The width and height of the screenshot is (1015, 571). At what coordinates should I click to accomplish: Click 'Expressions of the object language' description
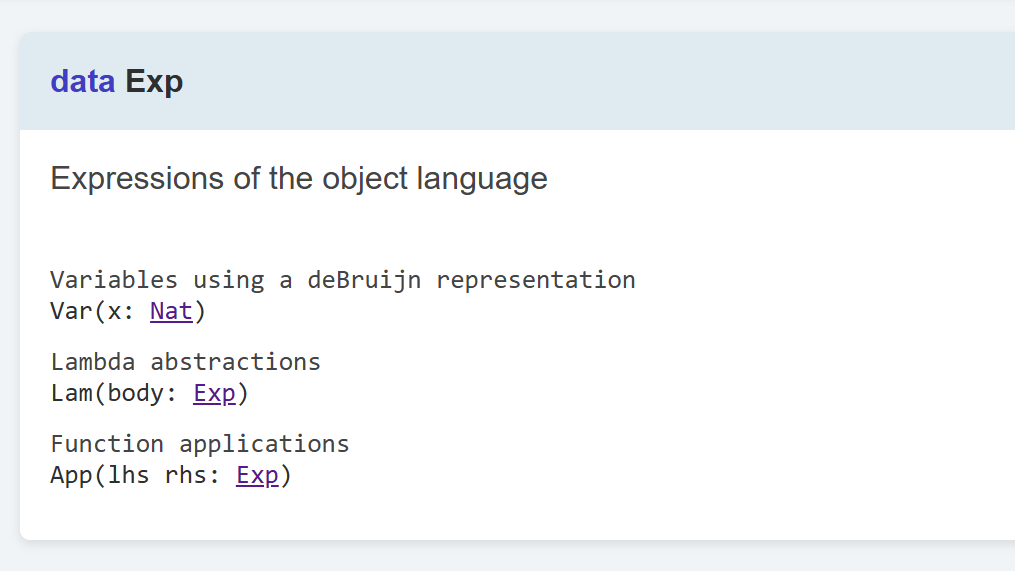point(299,178)
